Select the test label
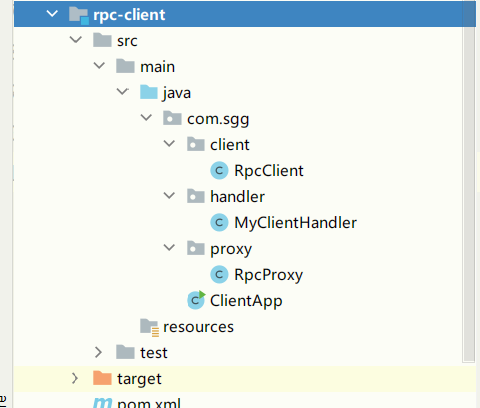 pos(154,353)
